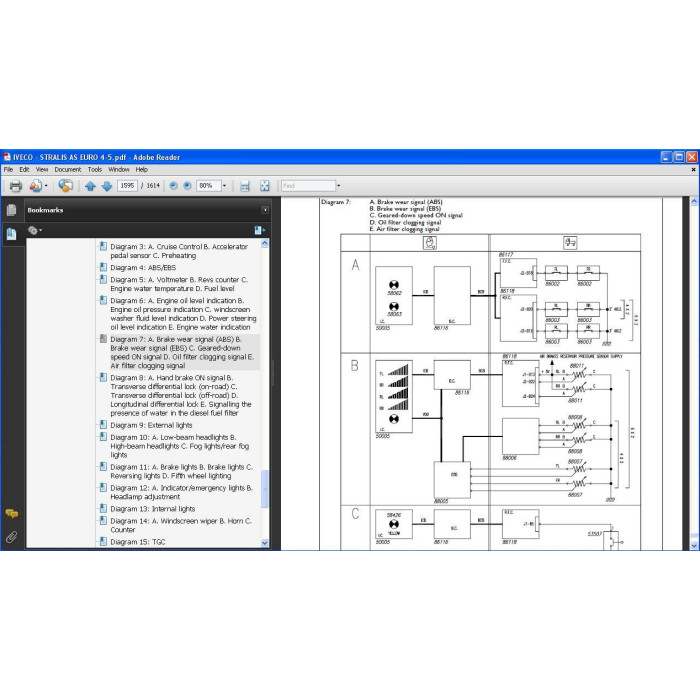
Task: Click the Print icon in toolbar
Action: coord(16,186)
